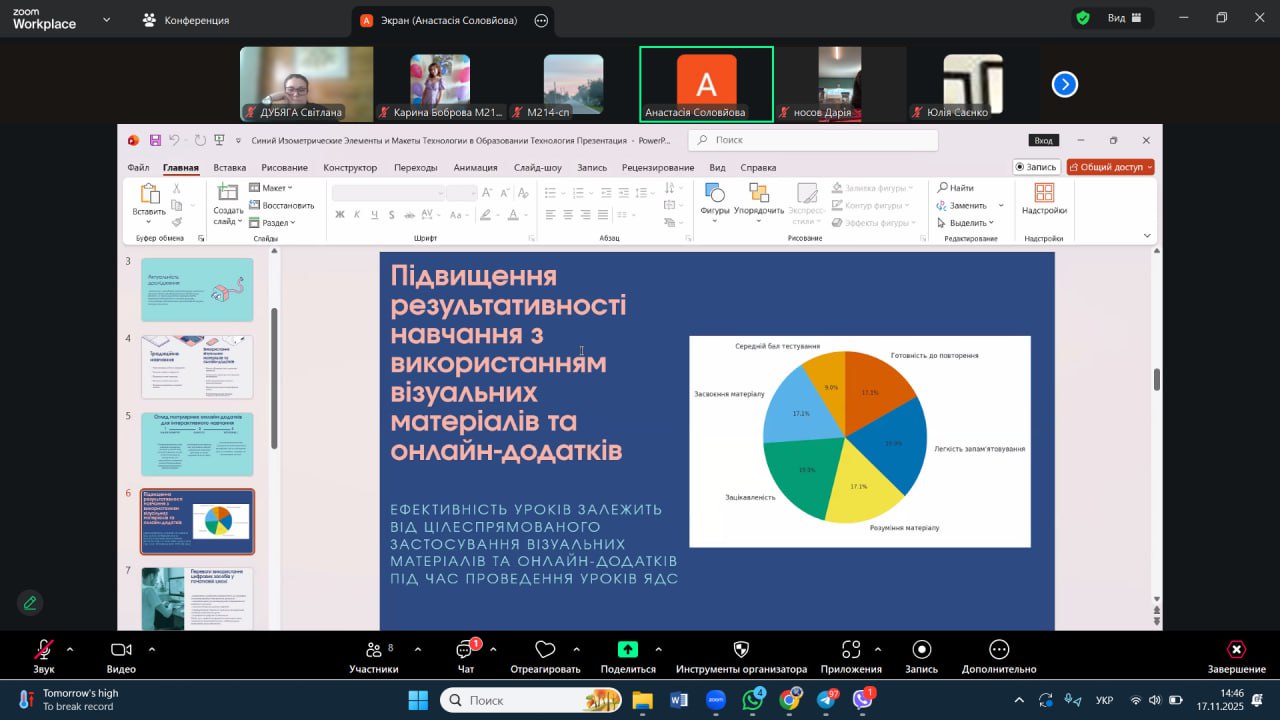
Task: Start recording with Record icon
Action: (921, 651)
